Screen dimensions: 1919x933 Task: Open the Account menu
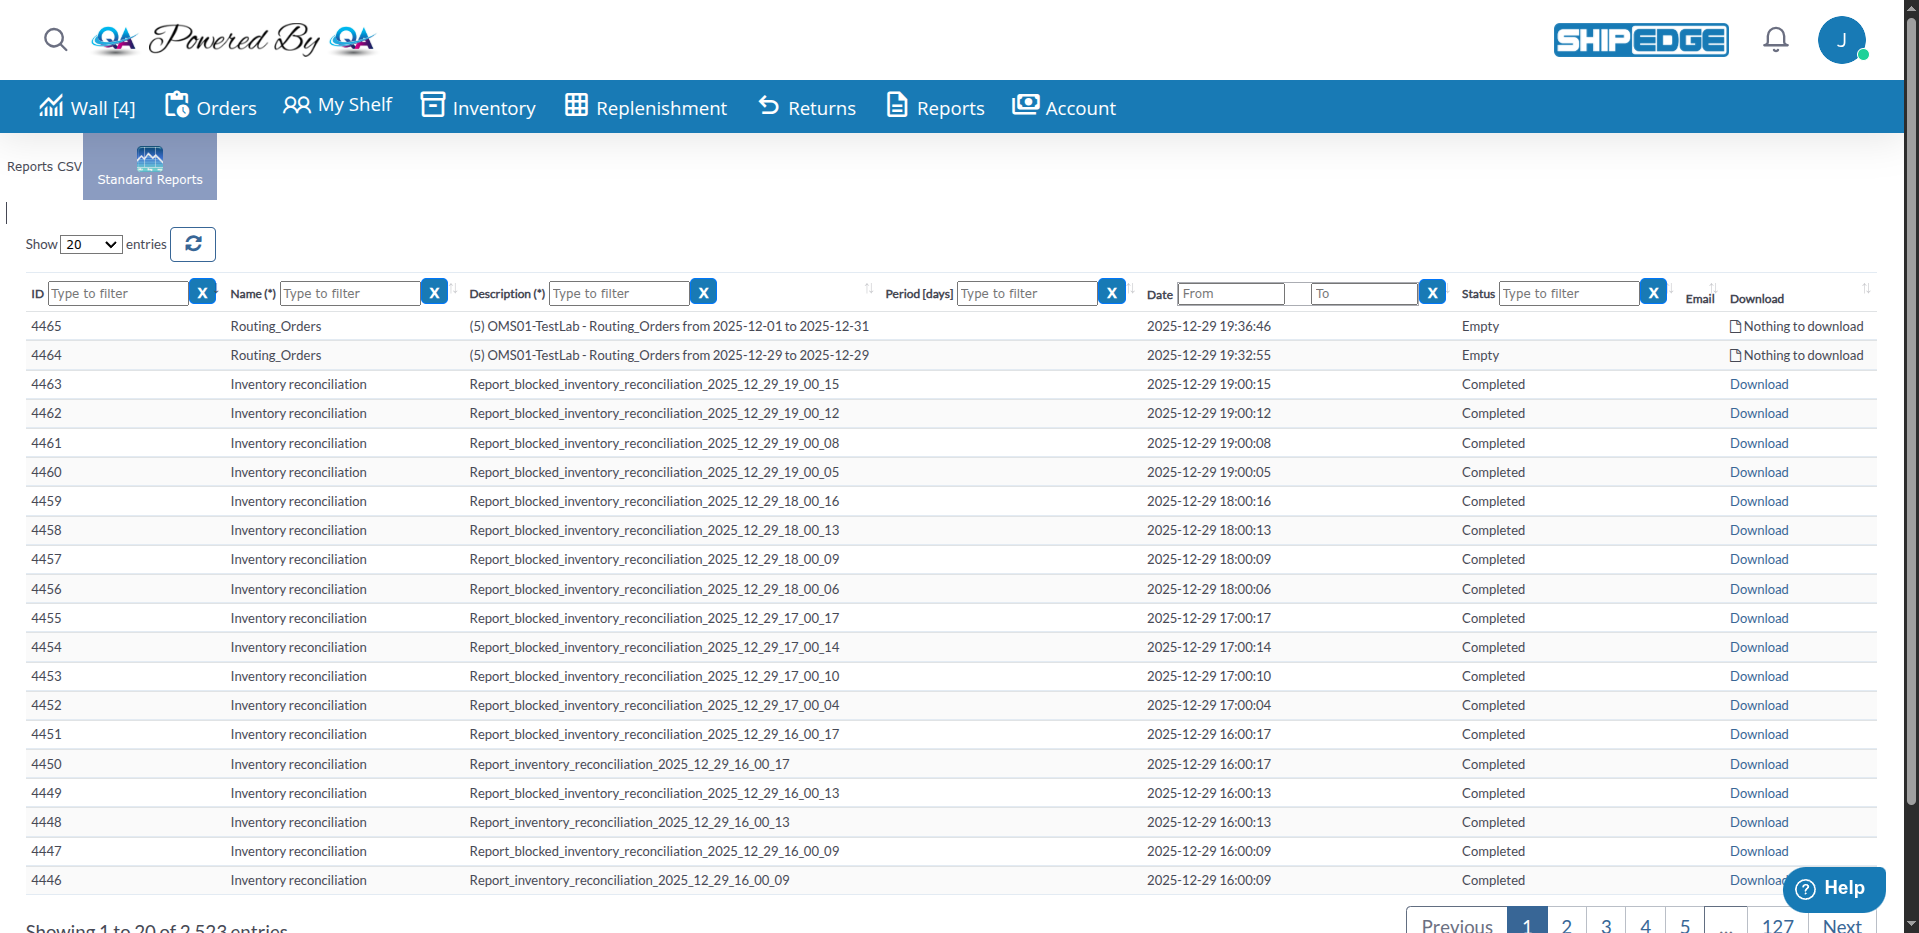pos(1064,107)
